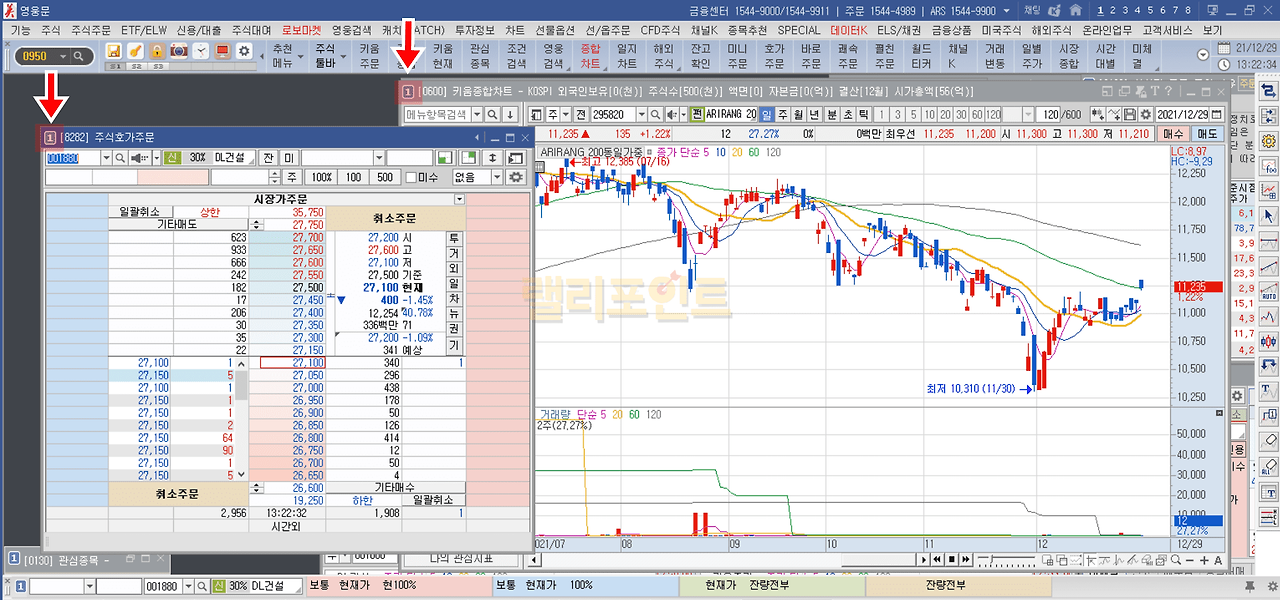Click the 100% quantity button in order window
Screen dimensions: 1280x600
click(321, 177)
